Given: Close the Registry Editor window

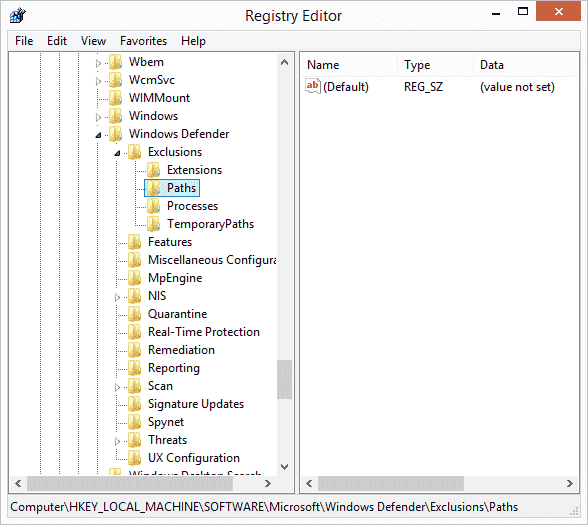Looking at the screenshot, I should click(558, 12).
